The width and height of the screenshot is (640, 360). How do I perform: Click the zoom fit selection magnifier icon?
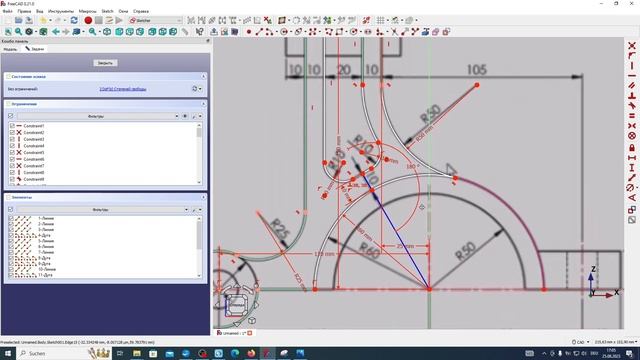pos(18,32)
